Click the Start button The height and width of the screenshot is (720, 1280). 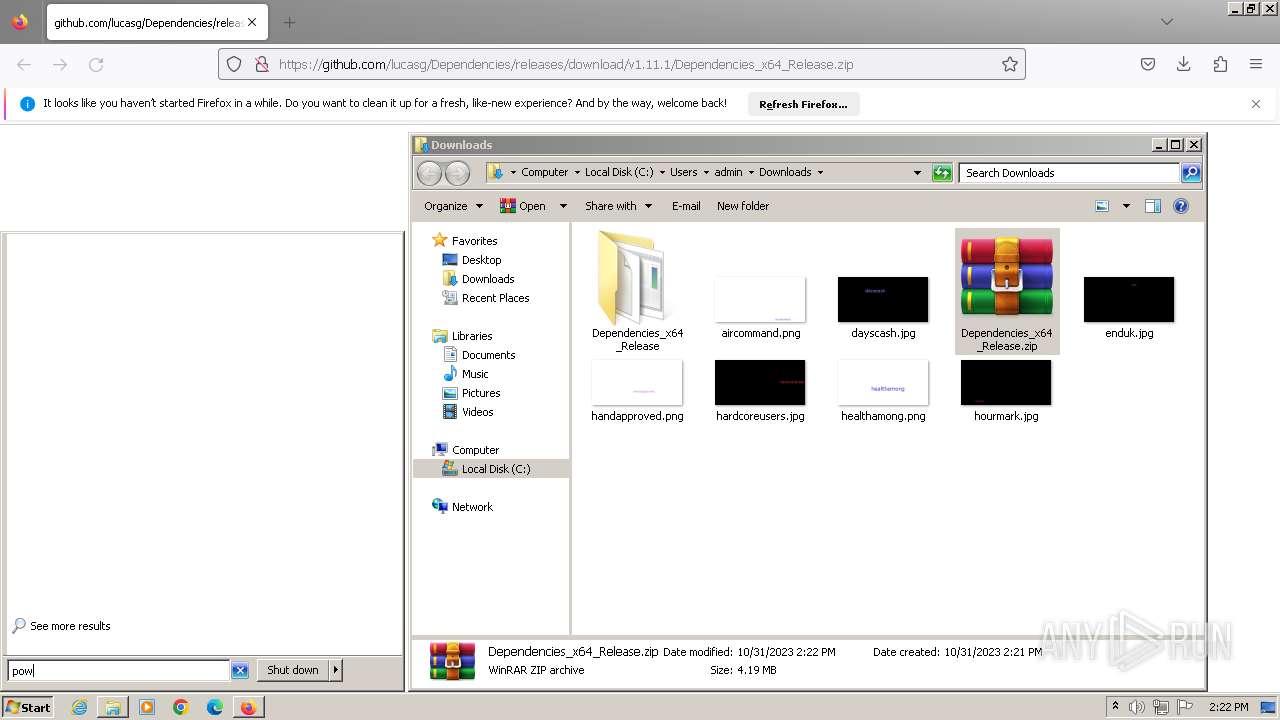pyautogui.click(x=28, y=707)
